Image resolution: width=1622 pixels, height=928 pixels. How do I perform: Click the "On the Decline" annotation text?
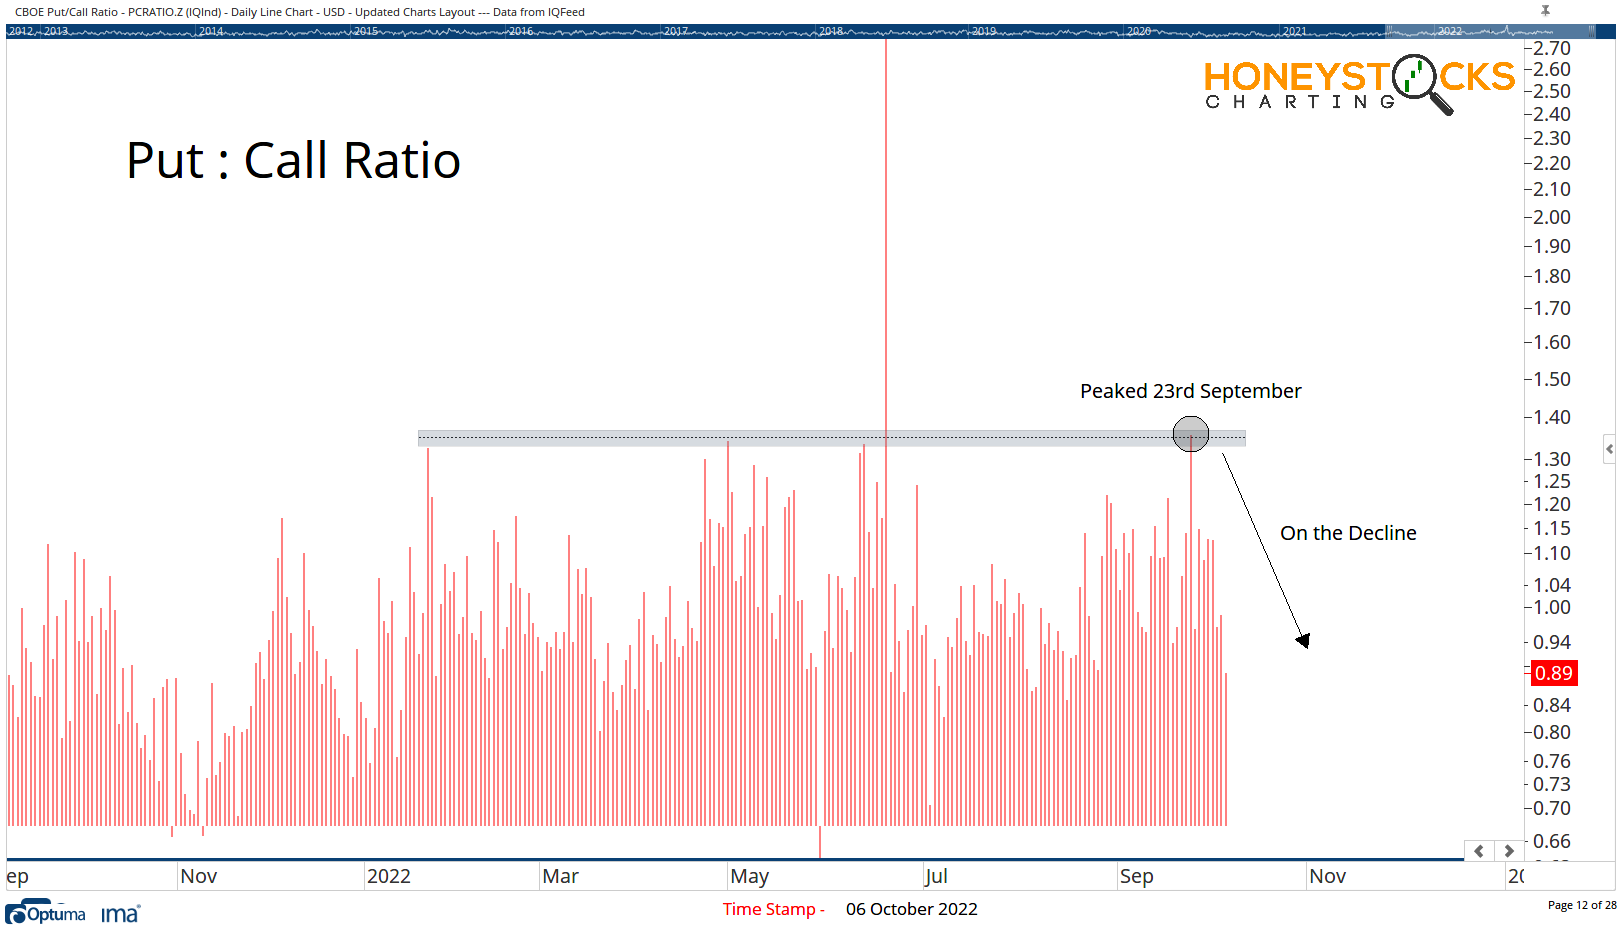1348,533
